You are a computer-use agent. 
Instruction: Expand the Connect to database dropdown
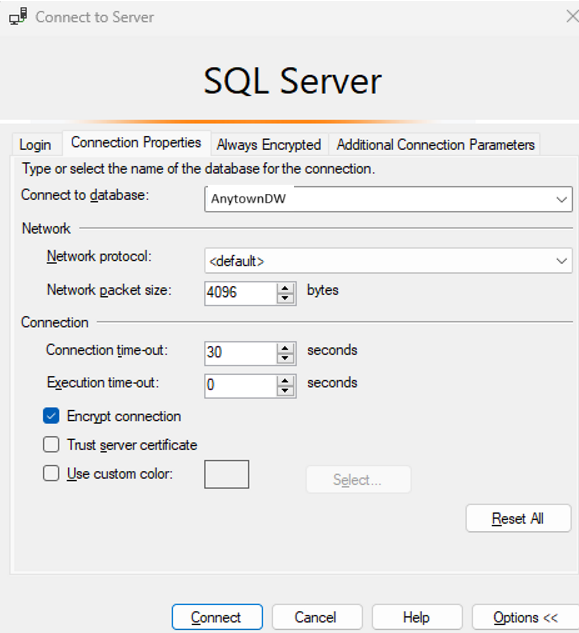point(561,199)
